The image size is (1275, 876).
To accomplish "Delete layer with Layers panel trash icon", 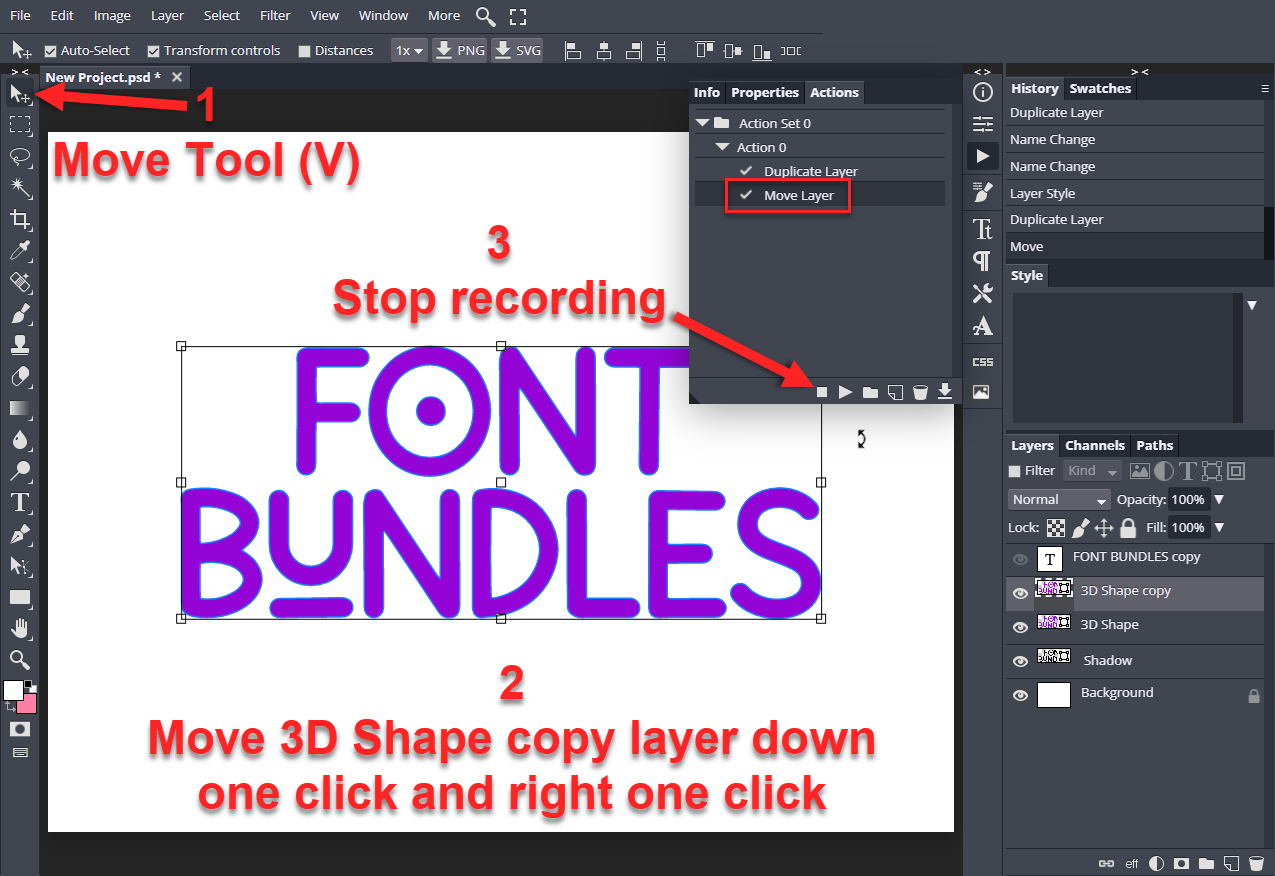I will click(x=1255, y=863).
